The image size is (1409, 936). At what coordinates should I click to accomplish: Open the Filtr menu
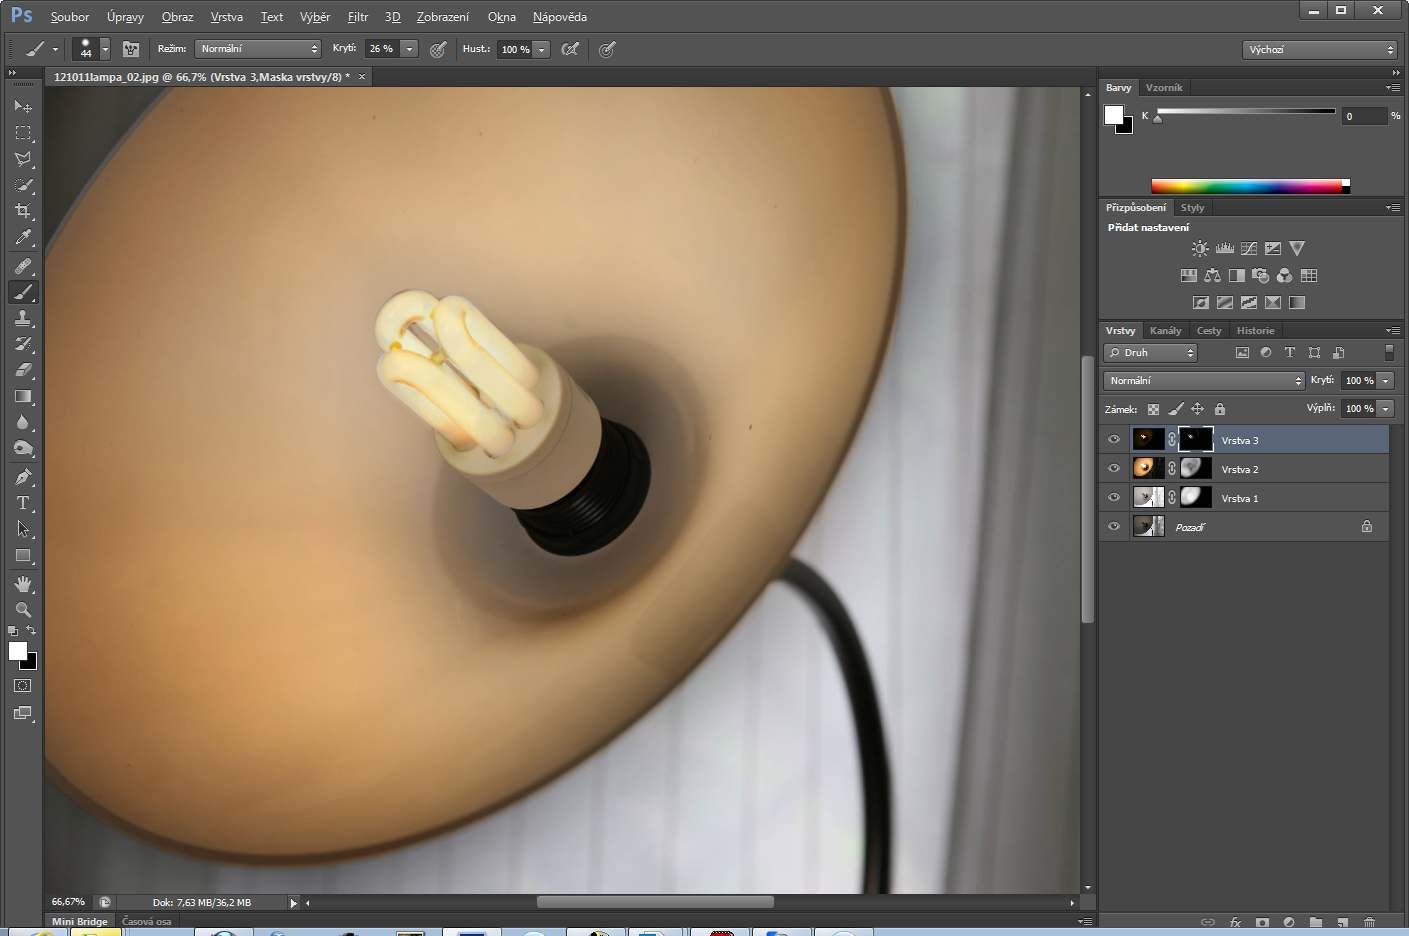tap(357, 17)
